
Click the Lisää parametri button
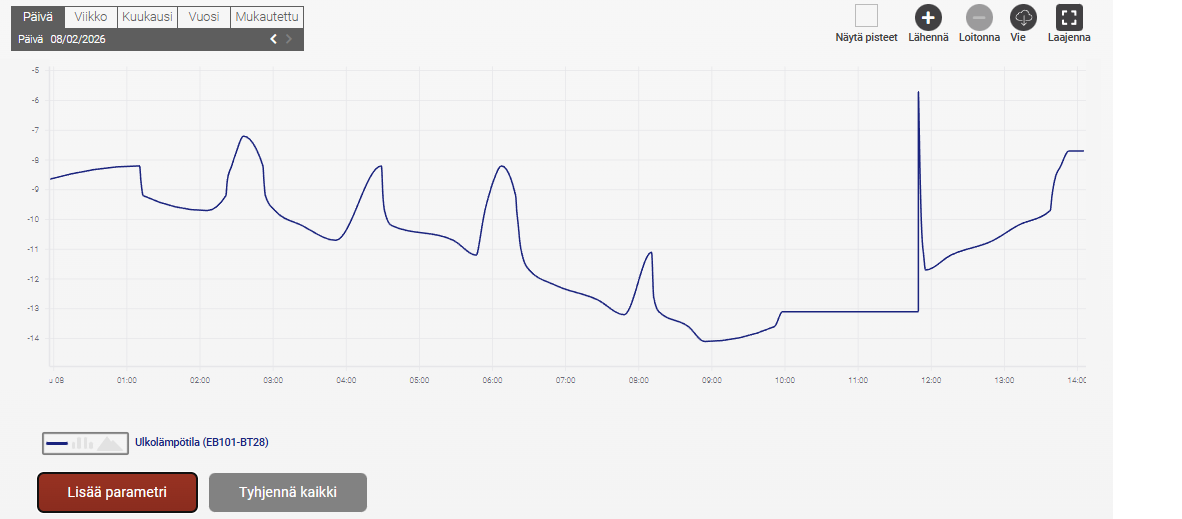tap(117, 492)
